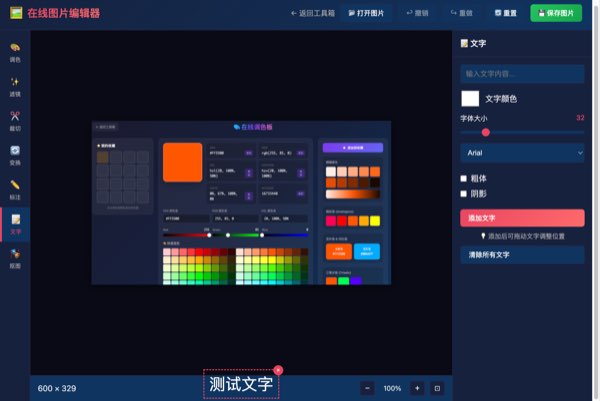Image resolution: width=600 pixels, height=401 pixels.
Task: Click 返回工具箱 back link
Action: [313, 13]
